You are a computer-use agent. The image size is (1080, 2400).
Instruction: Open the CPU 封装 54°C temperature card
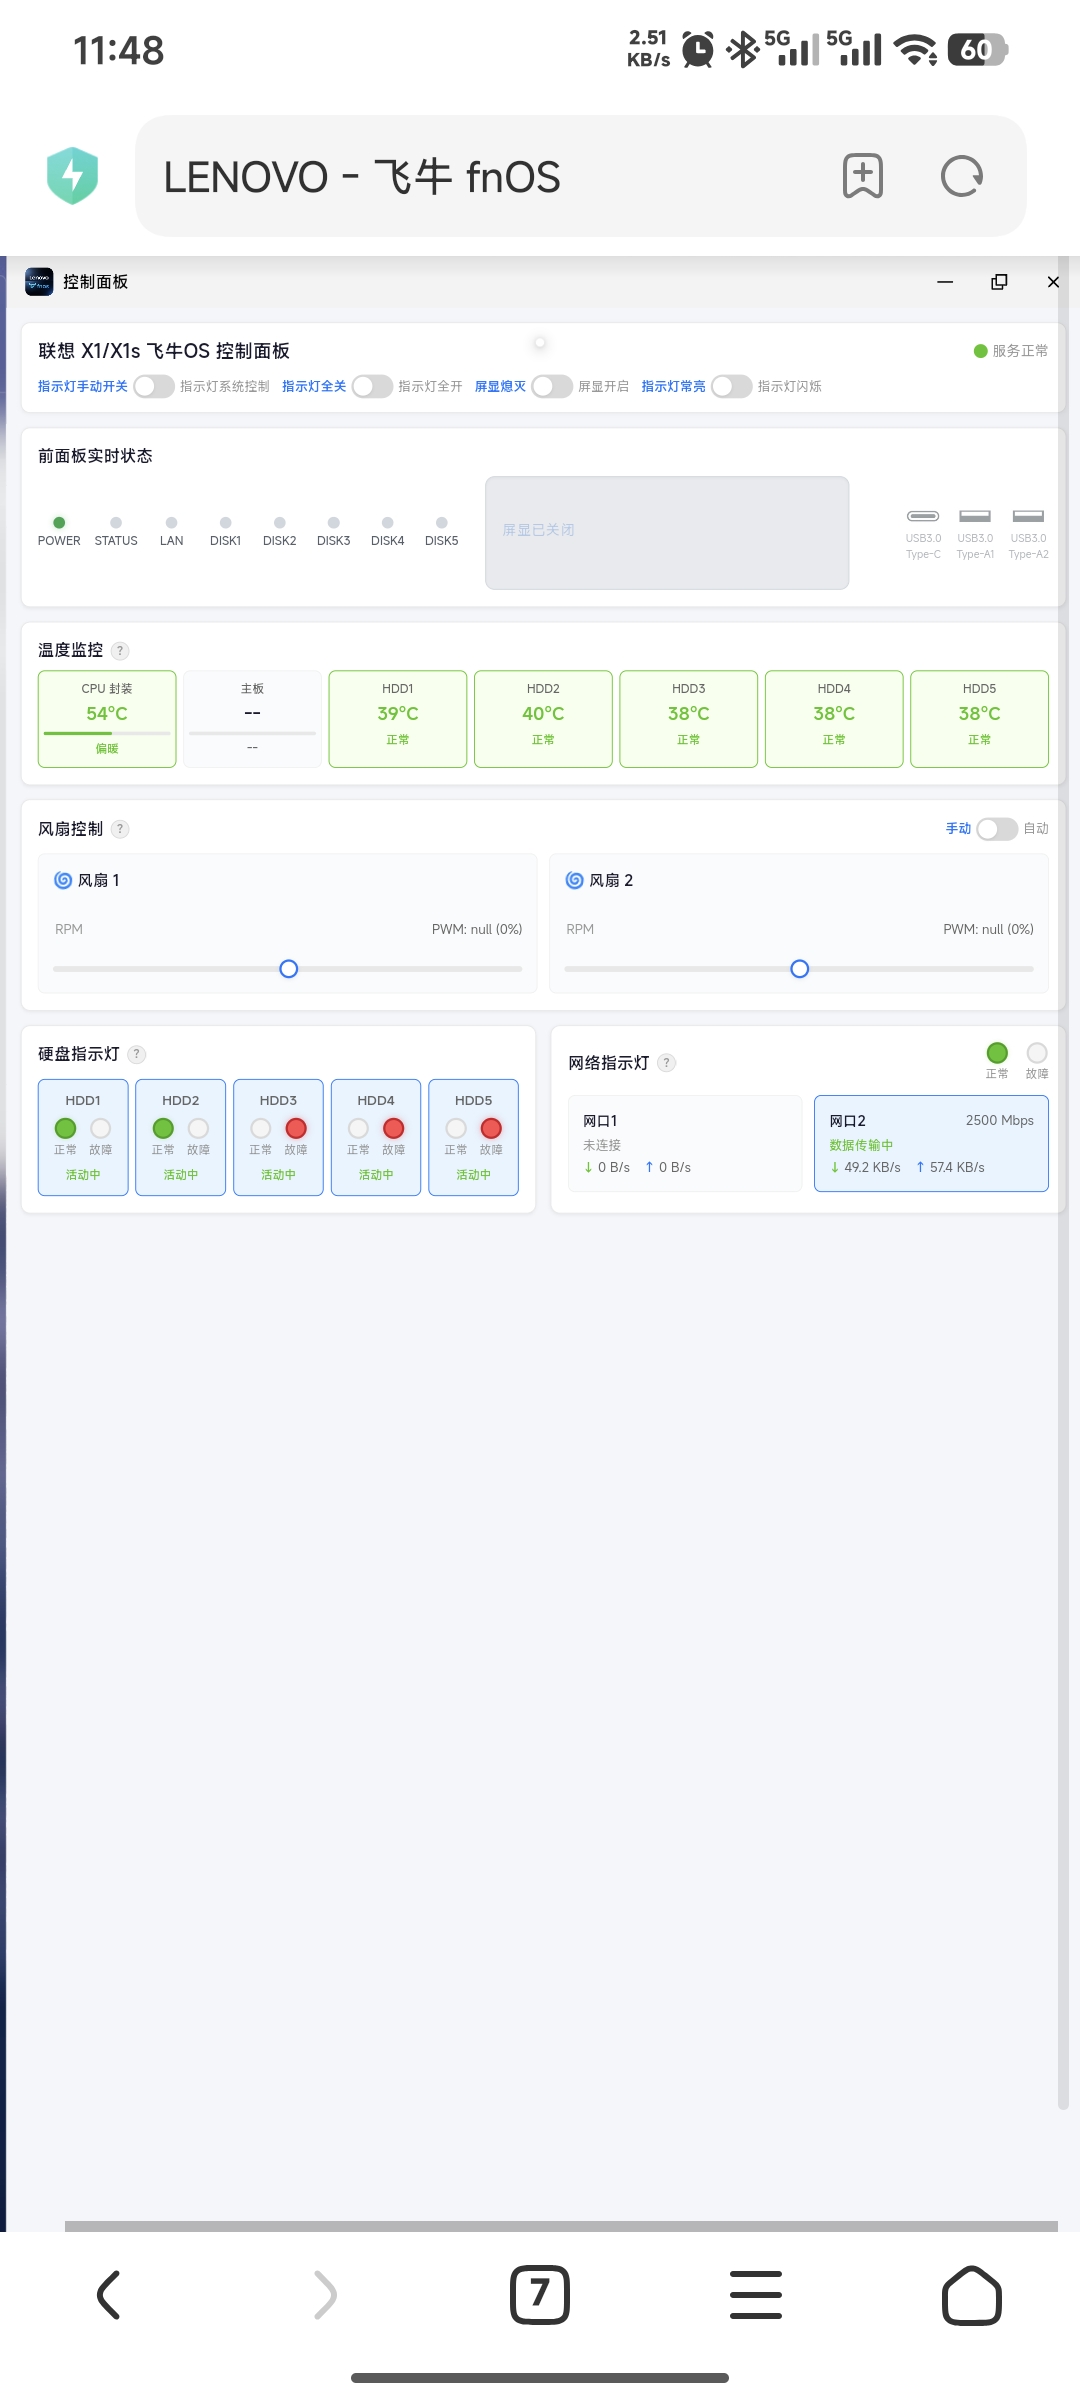(x=107, y=719)
